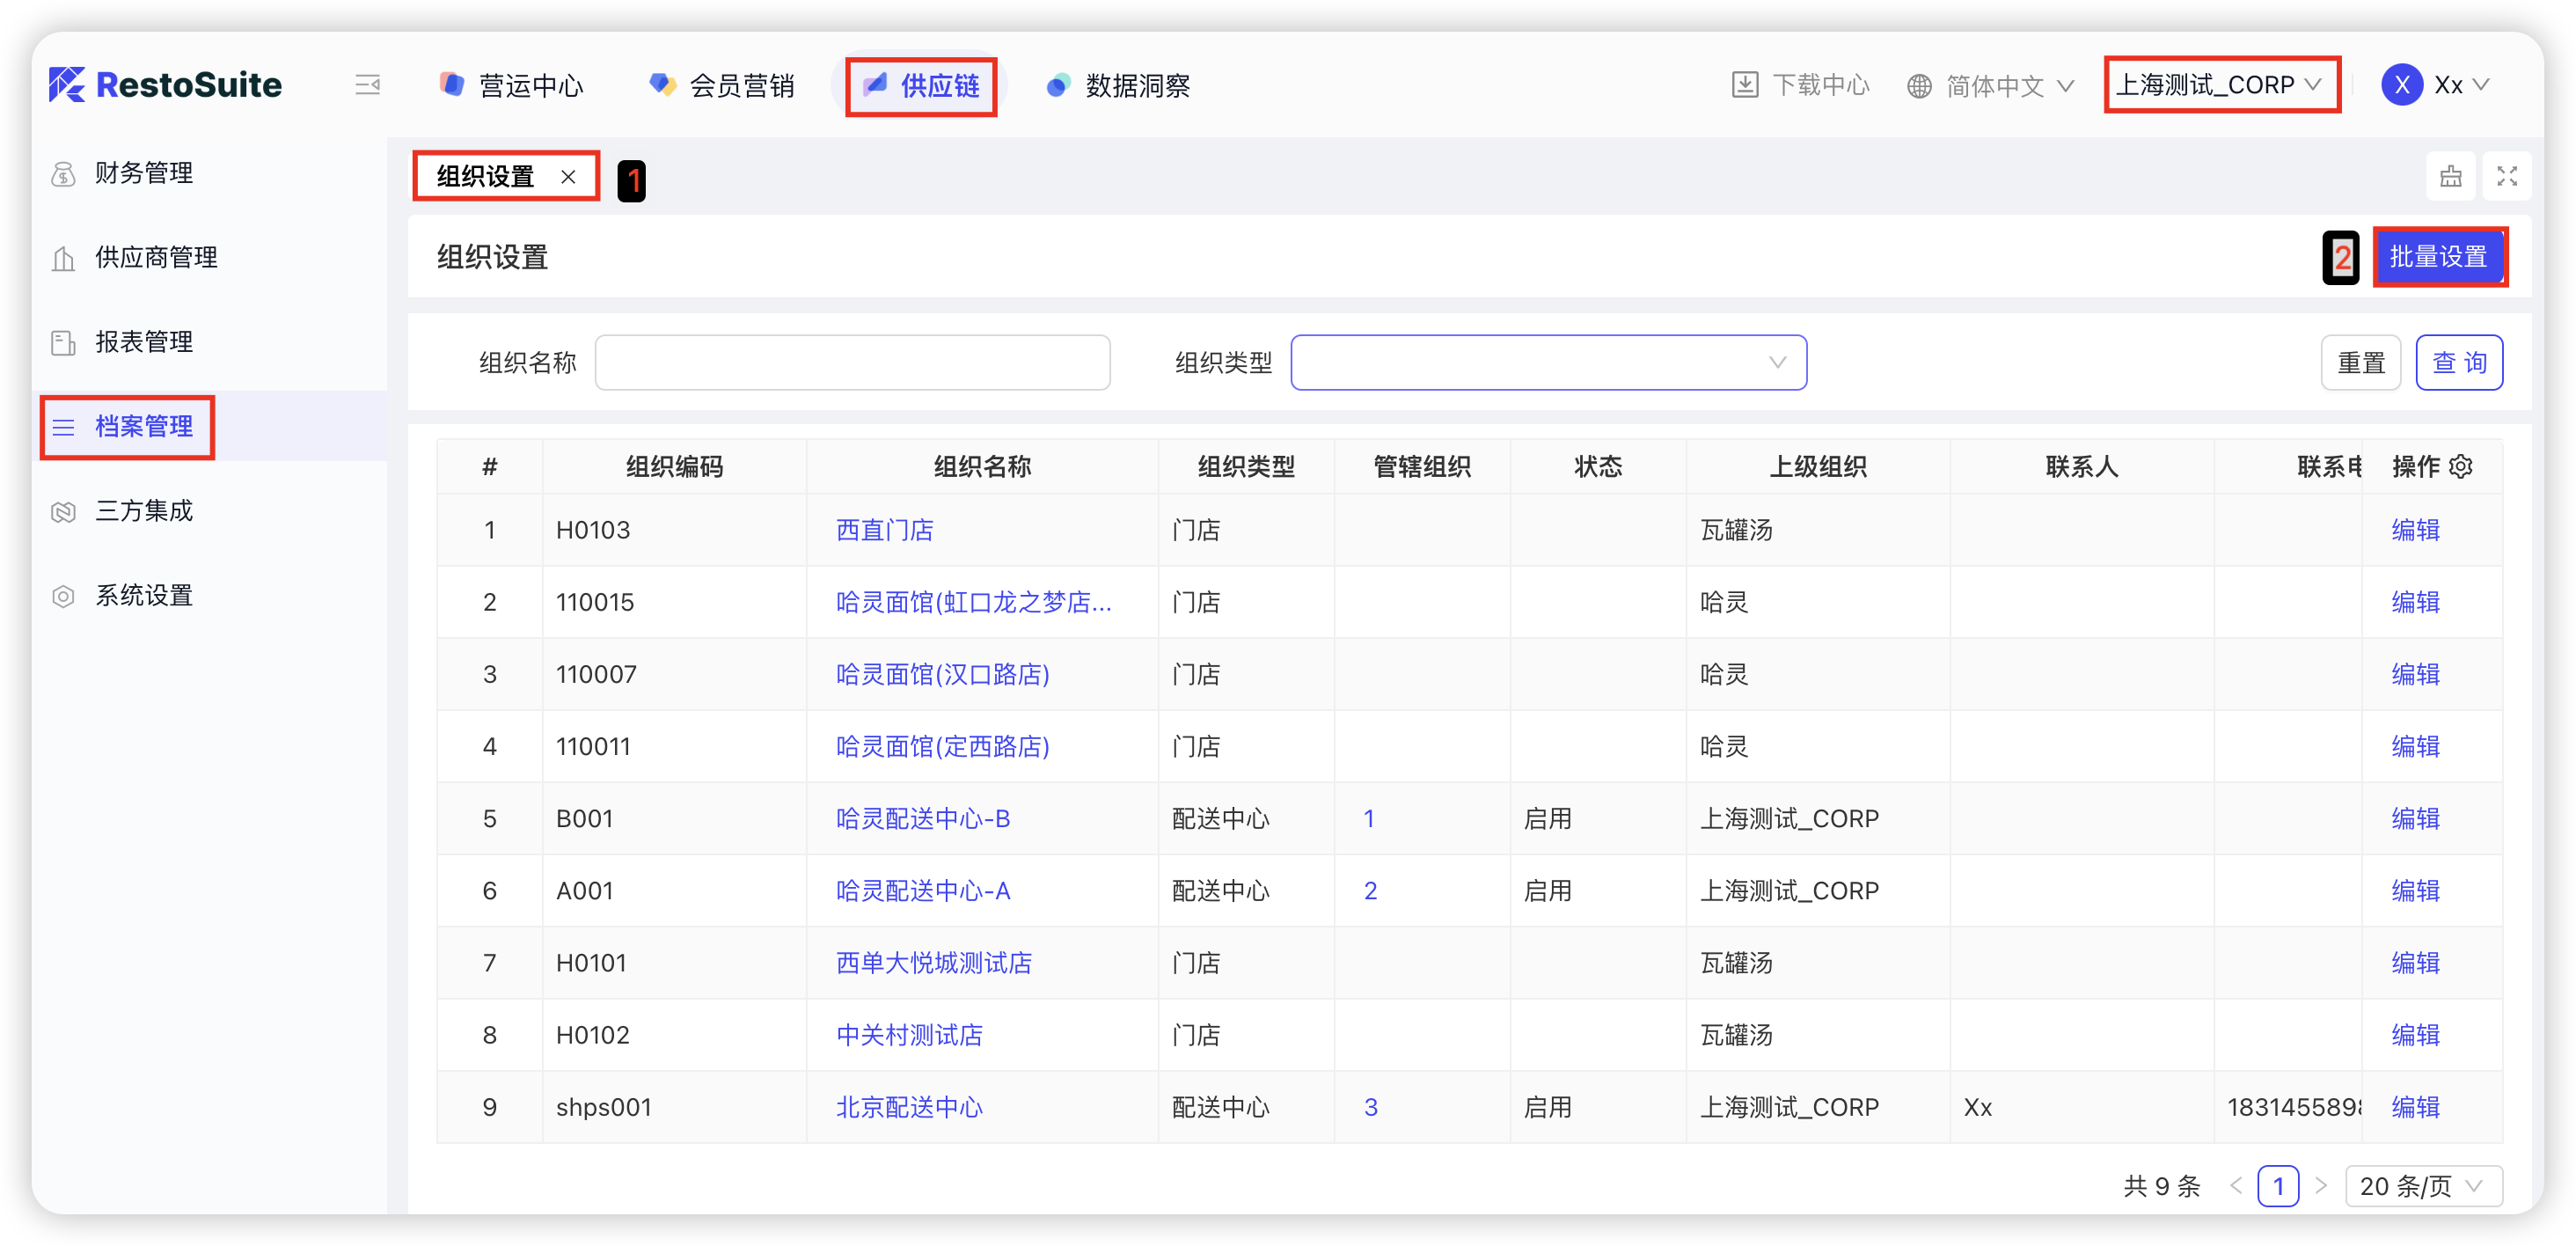This screenshot has height=1246, width=2576.
Task: Click the layout icon beside fullscreen
Action: pos(2450,177)
